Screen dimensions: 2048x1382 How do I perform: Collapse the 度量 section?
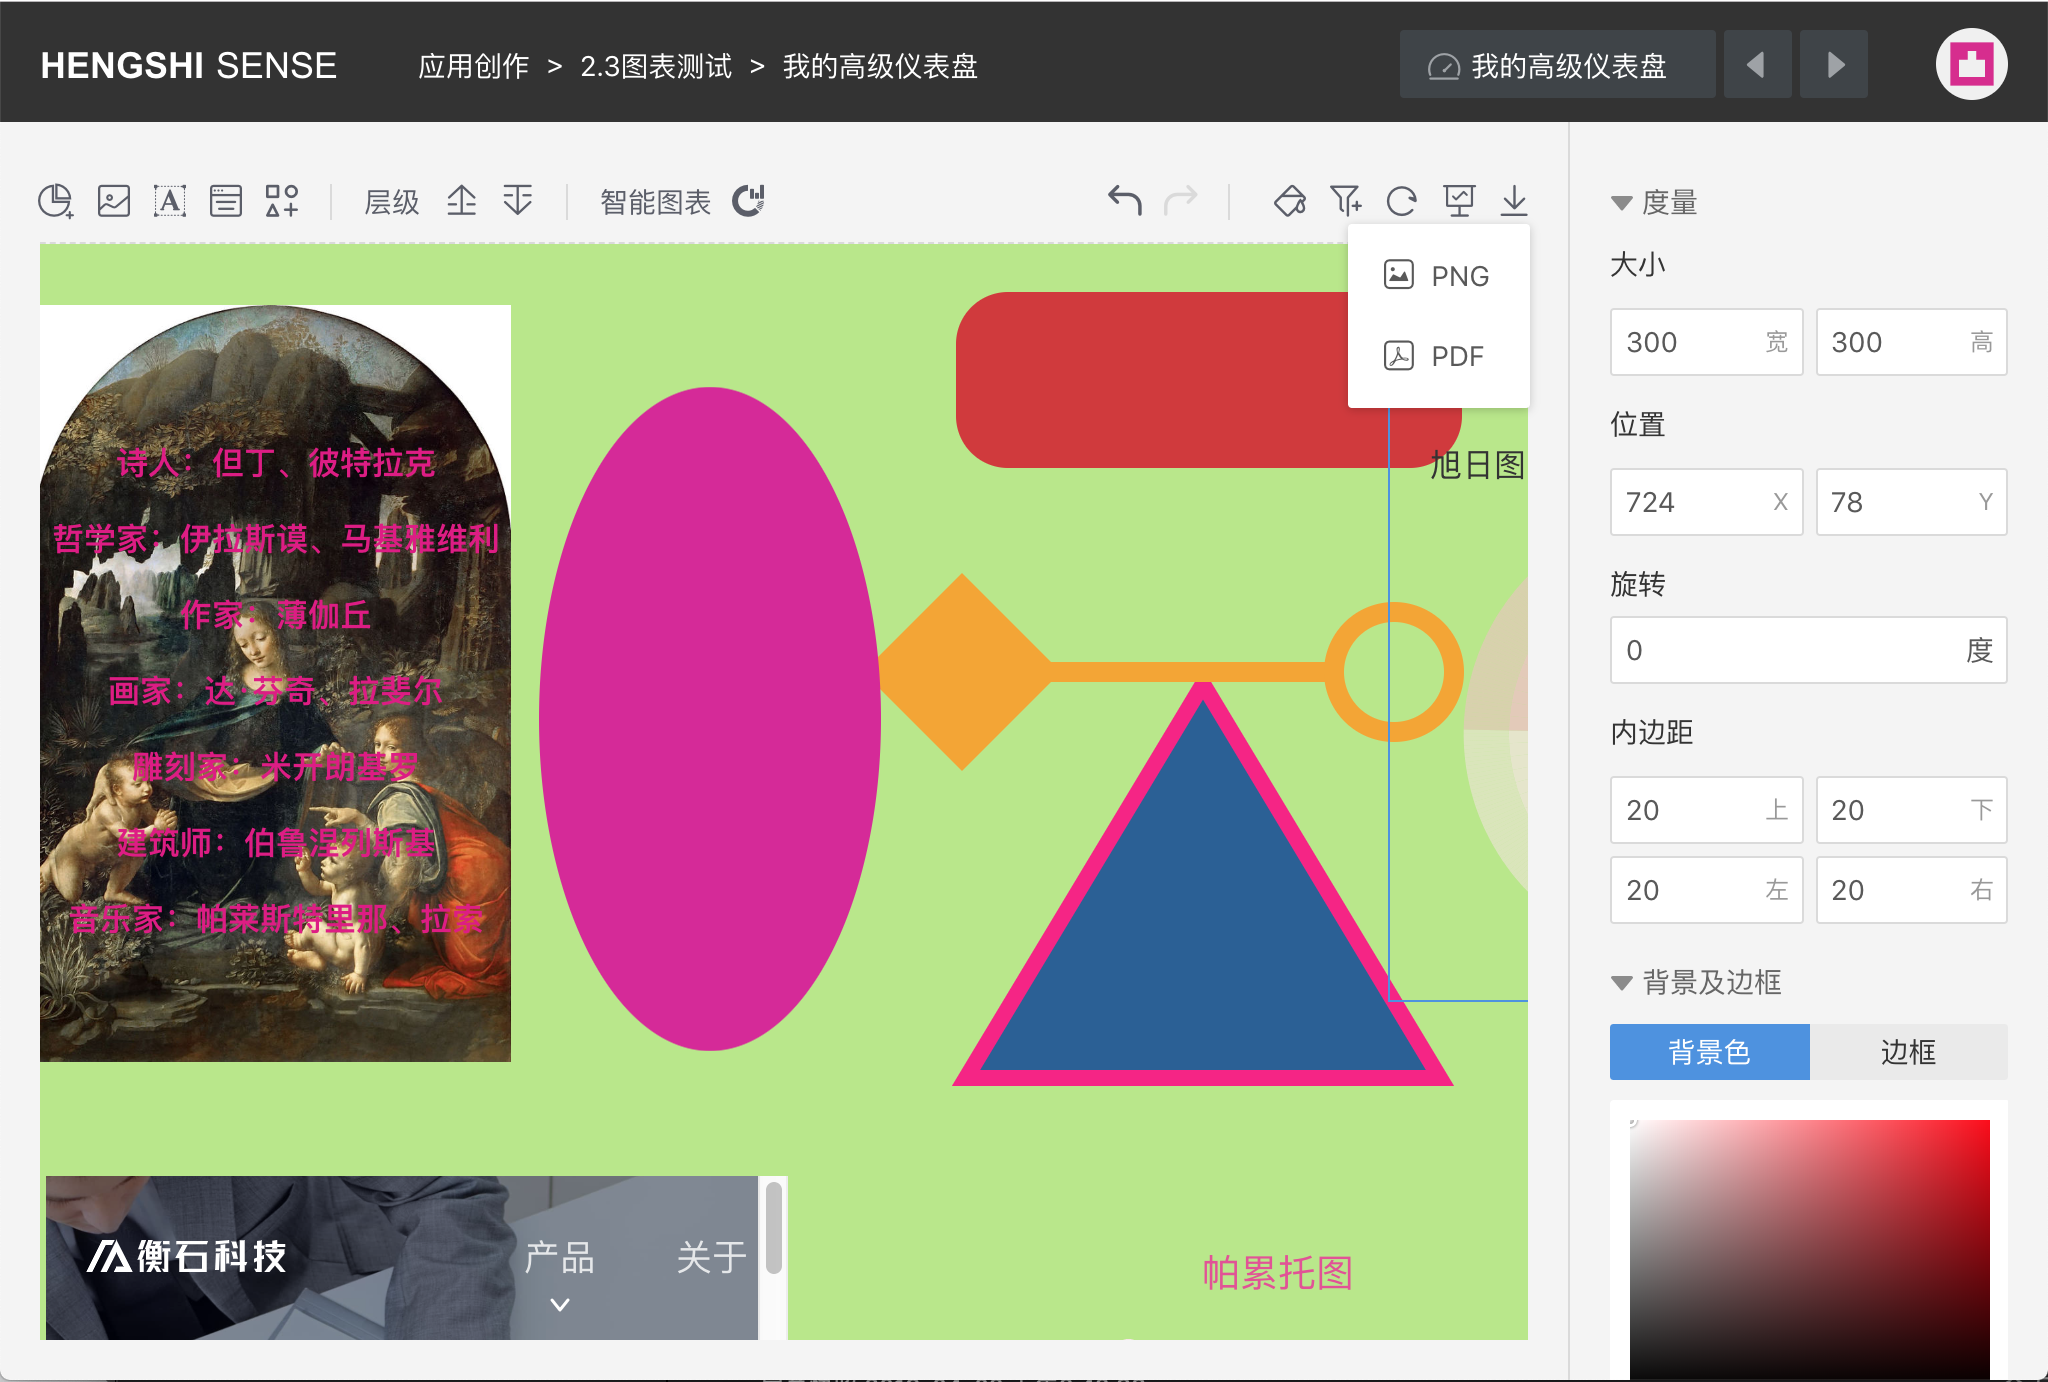(x=1621, y=203)
